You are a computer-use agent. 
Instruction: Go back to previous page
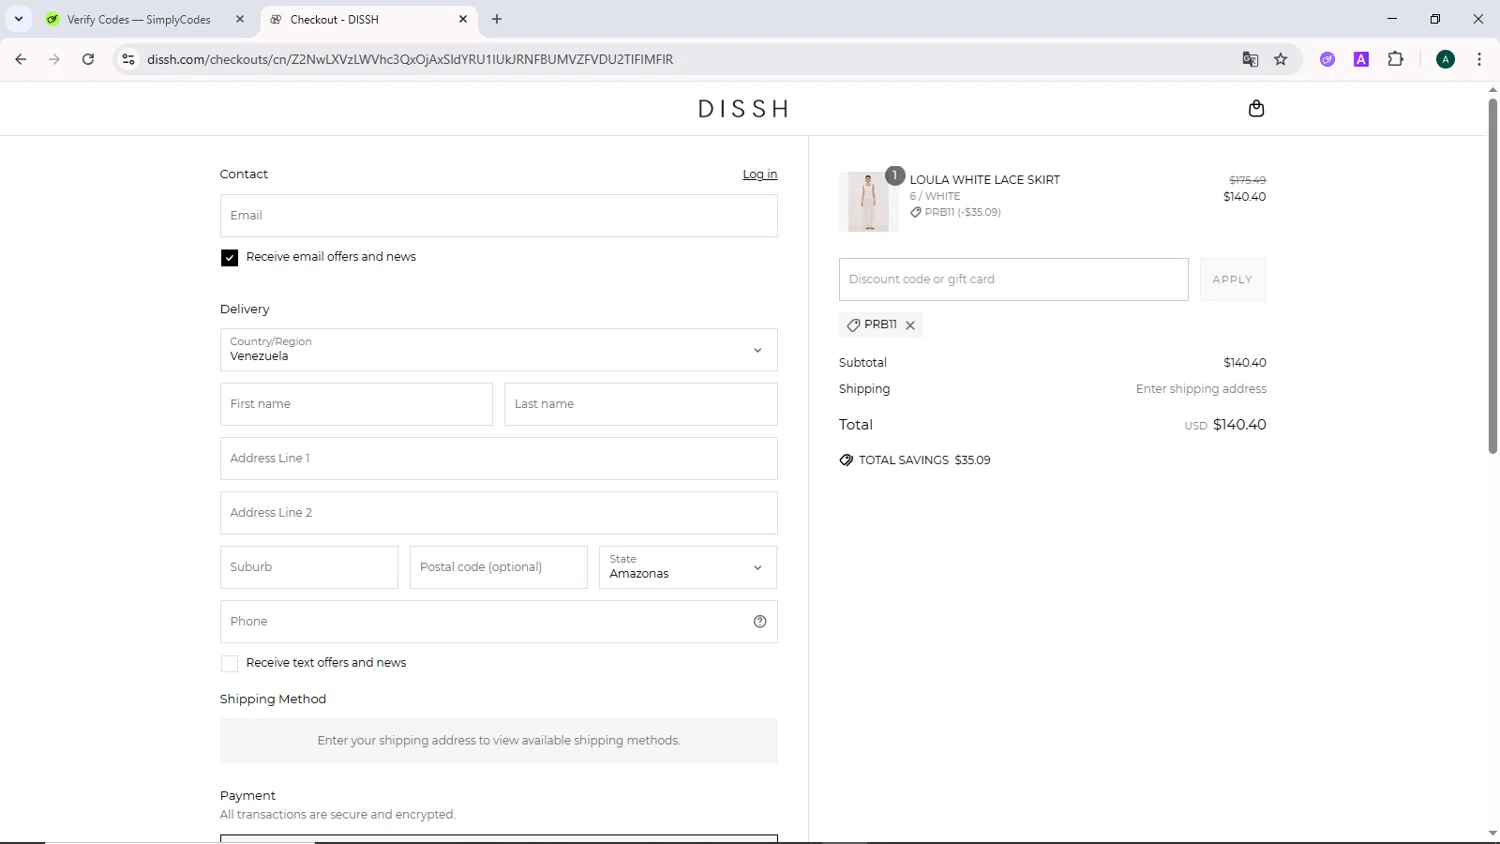pos(21,59)
